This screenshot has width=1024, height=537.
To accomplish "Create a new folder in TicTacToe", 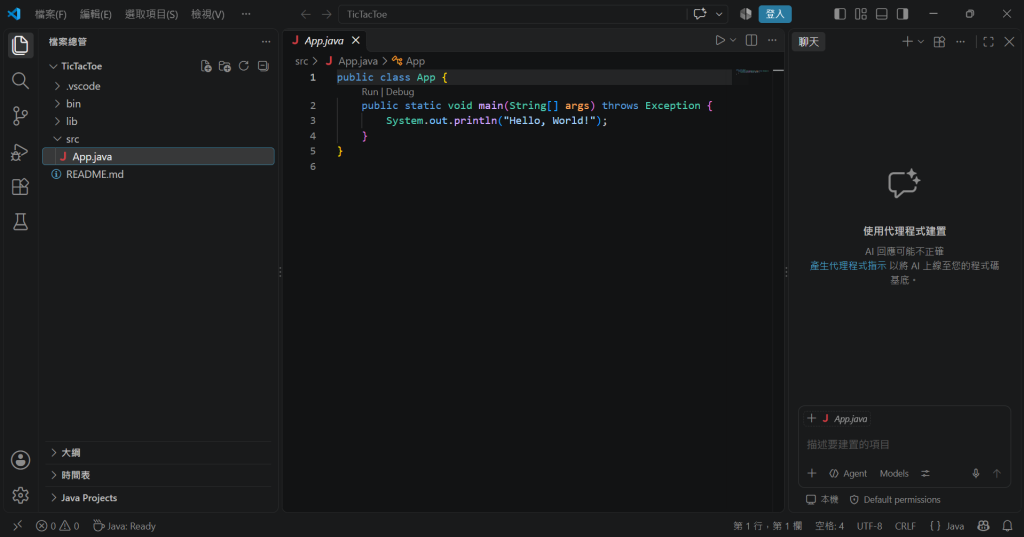I will tap(225, 66).
